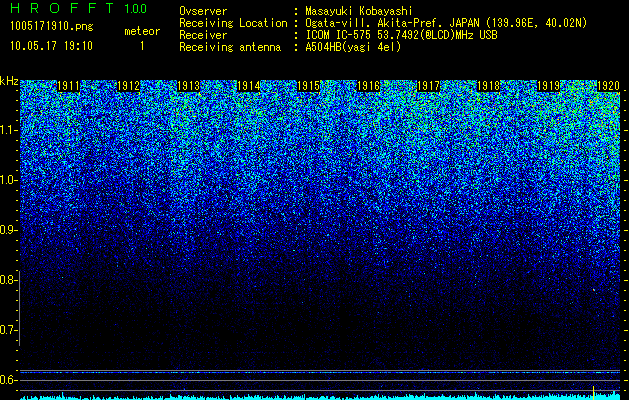The width and height of the screenshot is (629, 400).
Task: Click the 1911 time marker
Action: [69, 86]
